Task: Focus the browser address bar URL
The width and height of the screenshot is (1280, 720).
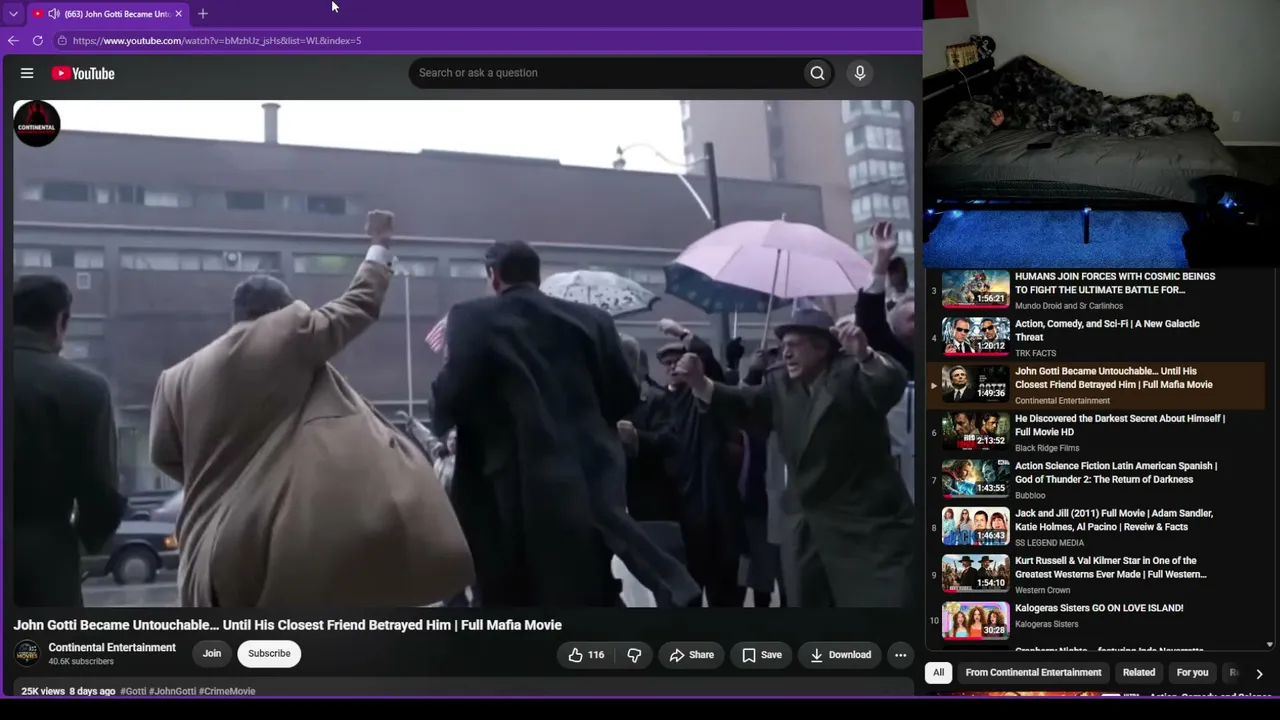Action: [217, 41]
